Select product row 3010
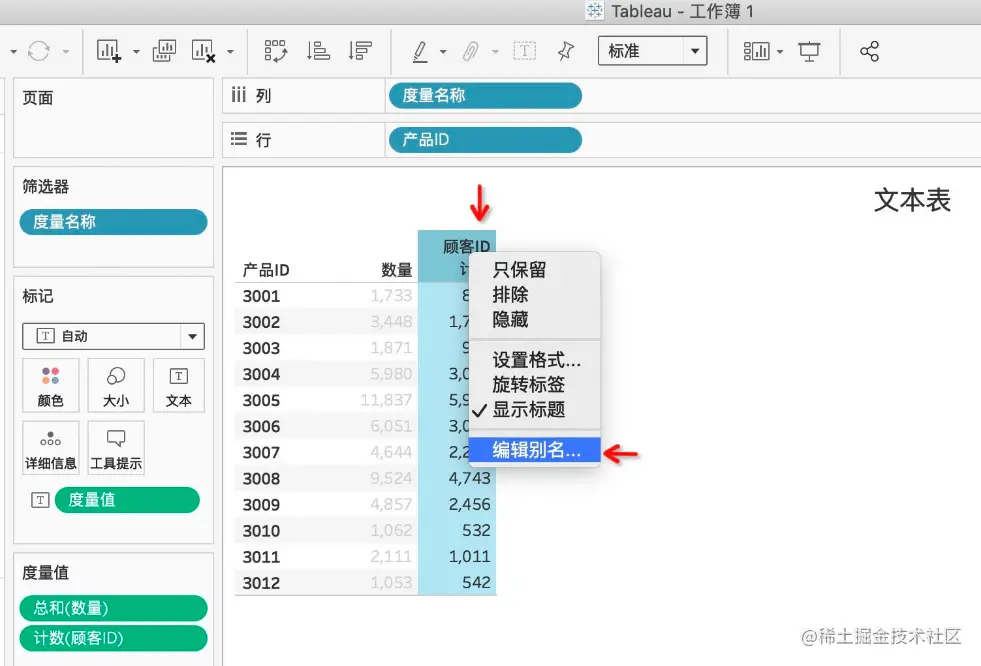 (x=261, y=531)
